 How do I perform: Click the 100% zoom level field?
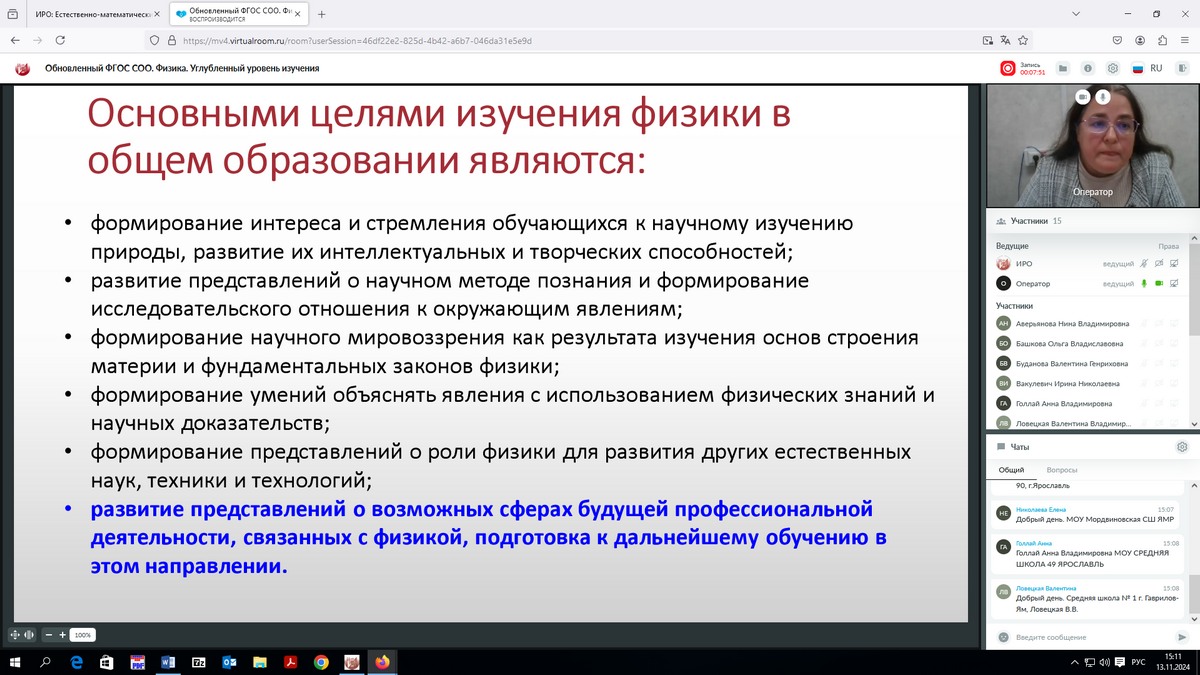[83, 635]
